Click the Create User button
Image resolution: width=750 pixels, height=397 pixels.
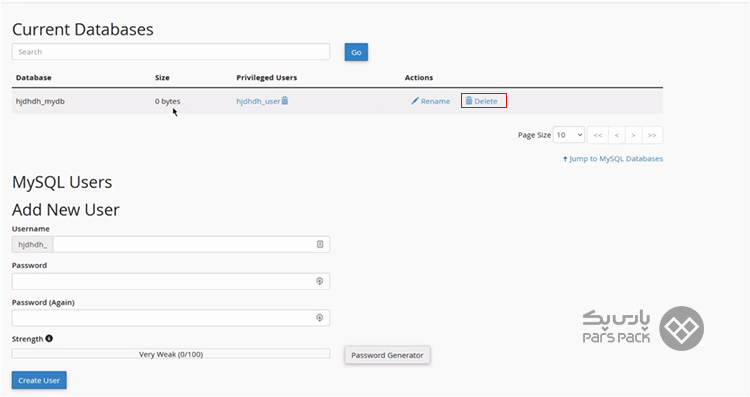tap(39, 380)
